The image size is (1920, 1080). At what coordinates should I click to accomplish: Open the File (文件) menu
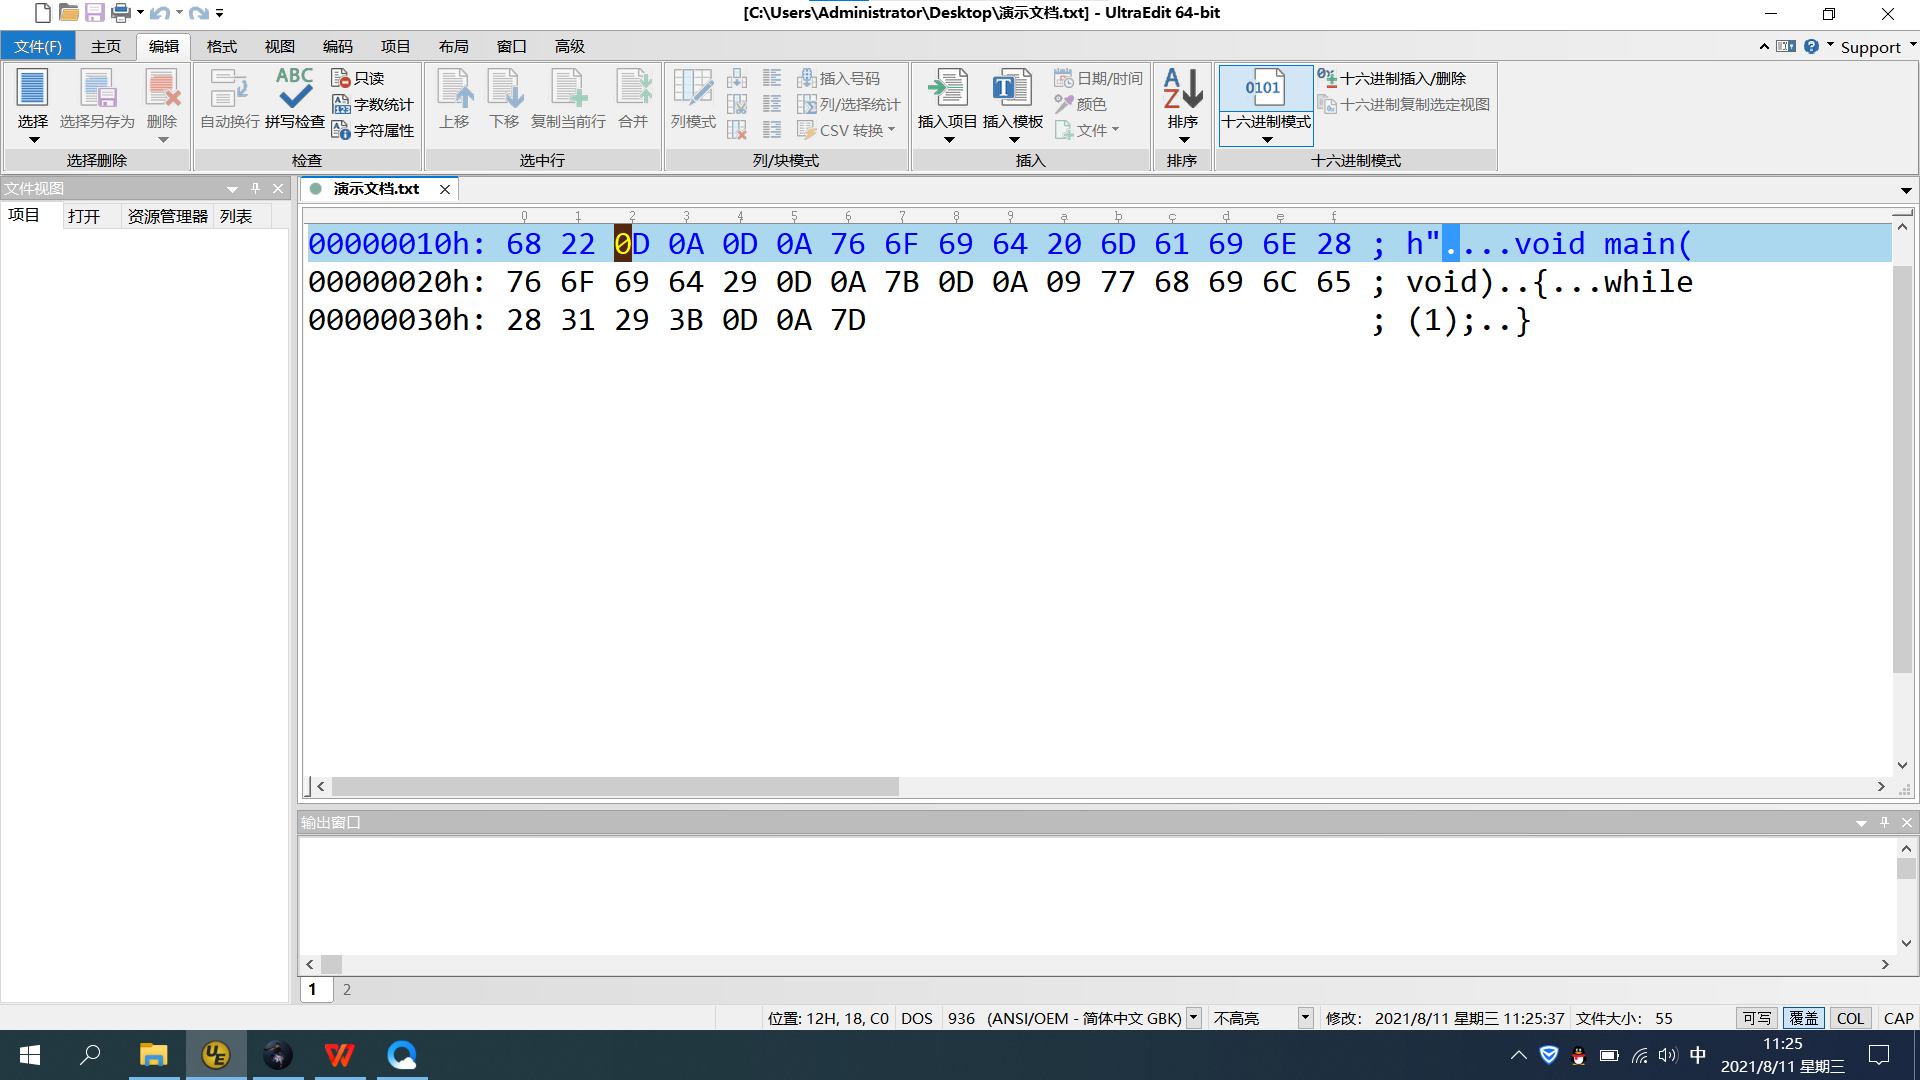click(38, 46)
